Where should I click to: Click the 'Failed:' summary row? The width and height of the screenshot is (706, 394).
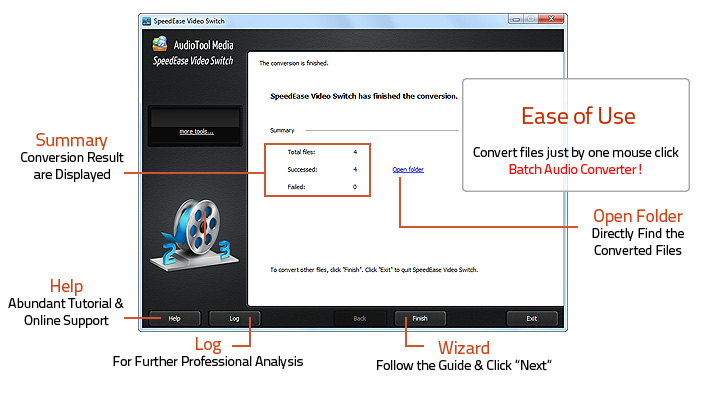click(x=322, y=187)
